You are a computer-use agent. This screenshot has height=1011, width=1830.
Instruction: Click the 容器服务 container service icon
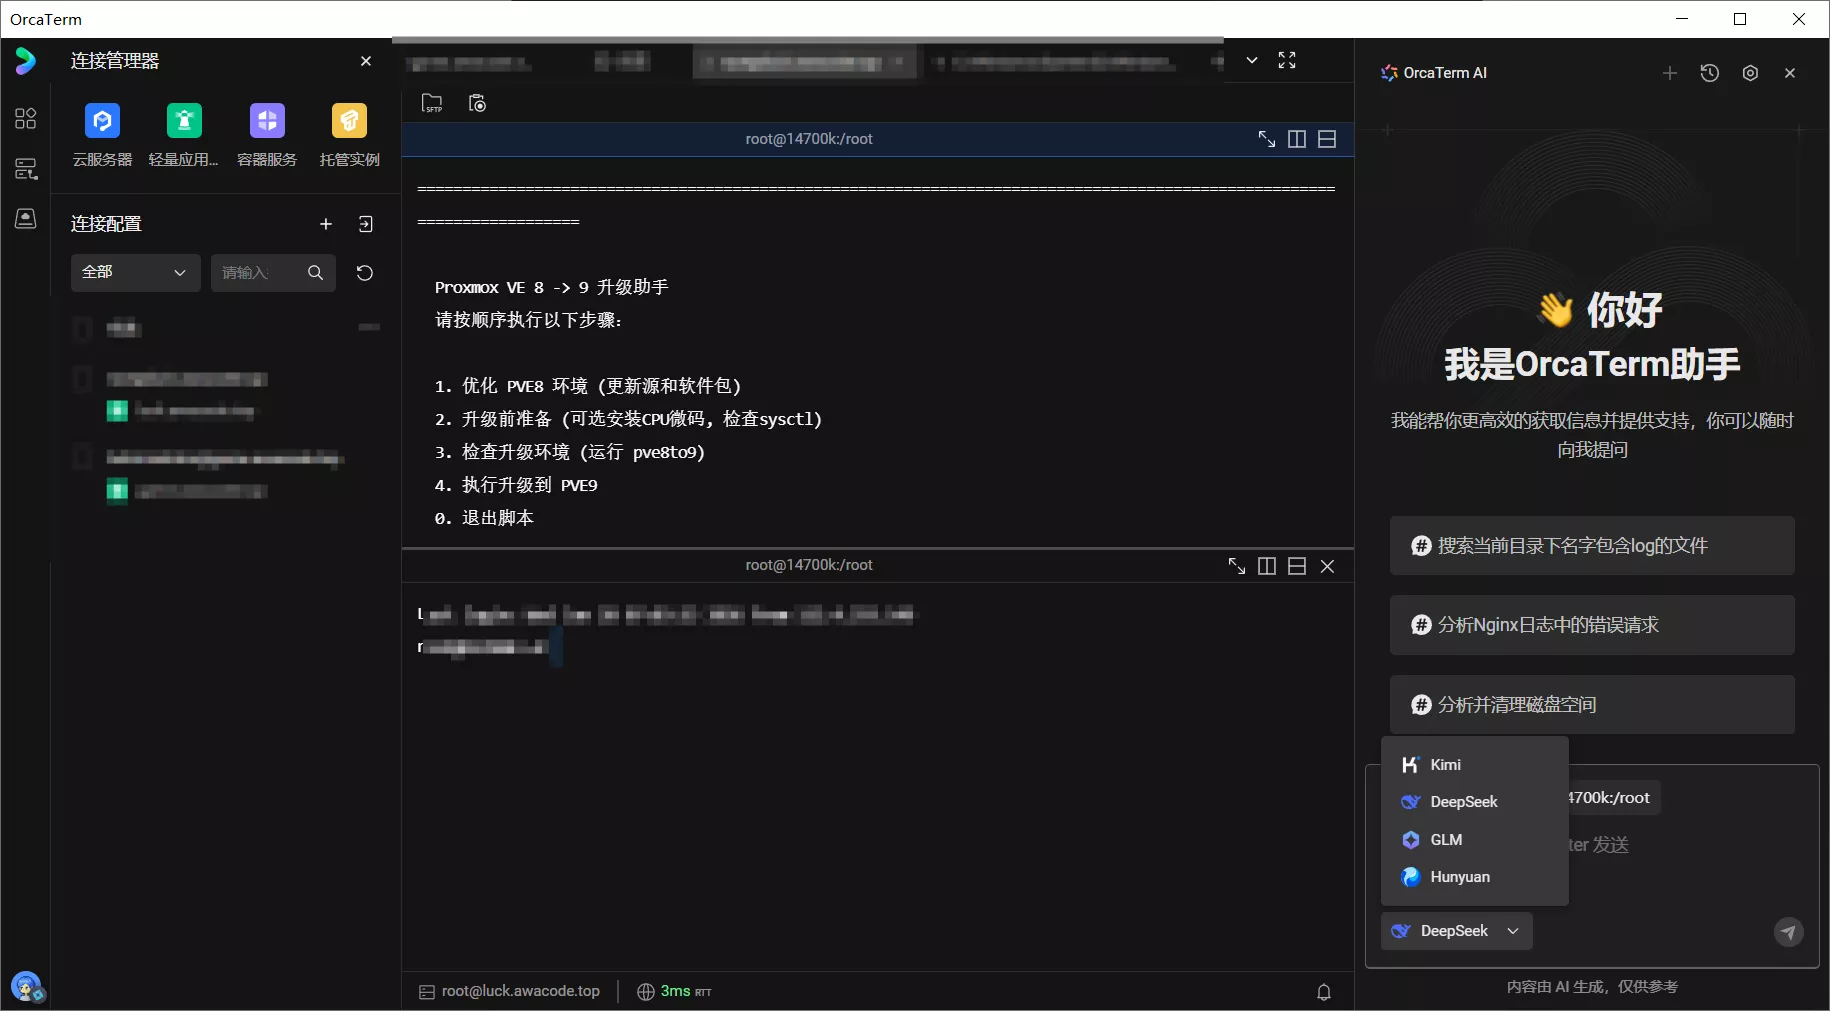(267, 122)
